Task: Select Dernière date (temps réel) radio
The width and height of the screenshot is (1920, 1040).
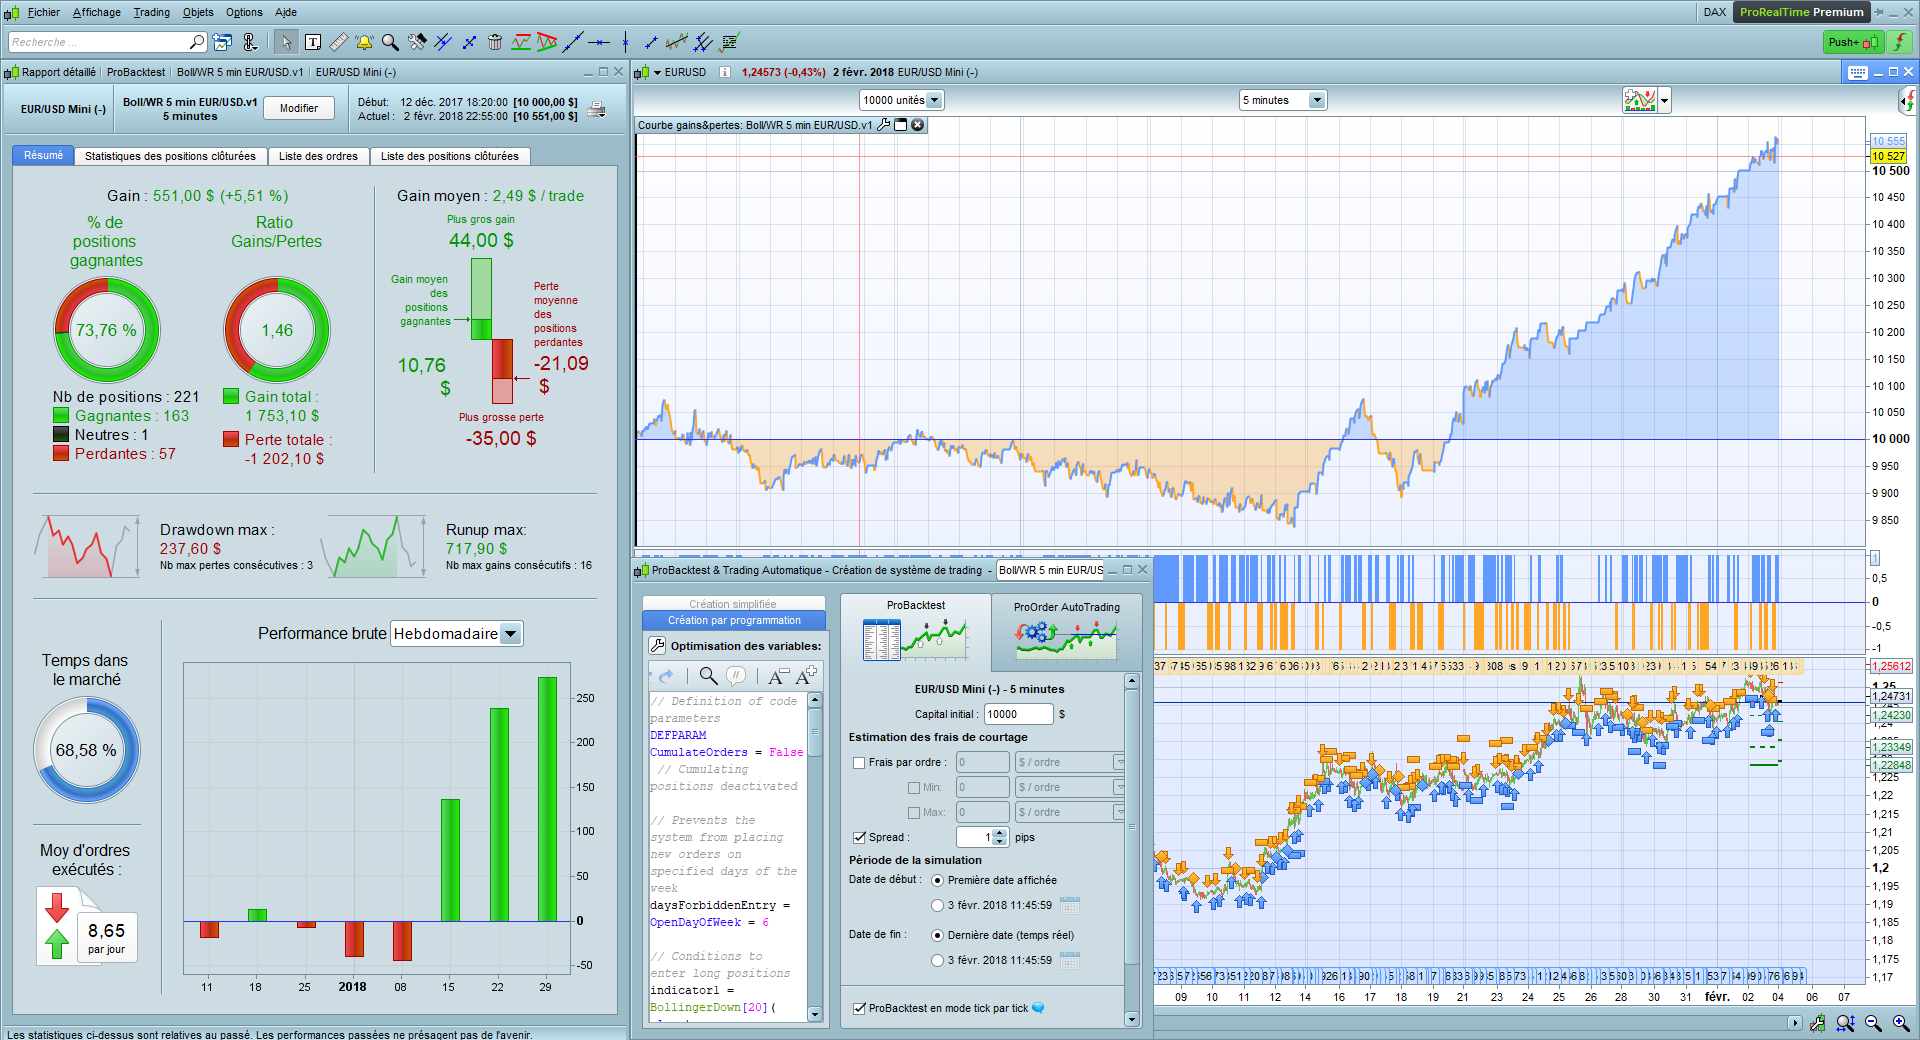Action: pyautogui.click(x=937, y=936)
